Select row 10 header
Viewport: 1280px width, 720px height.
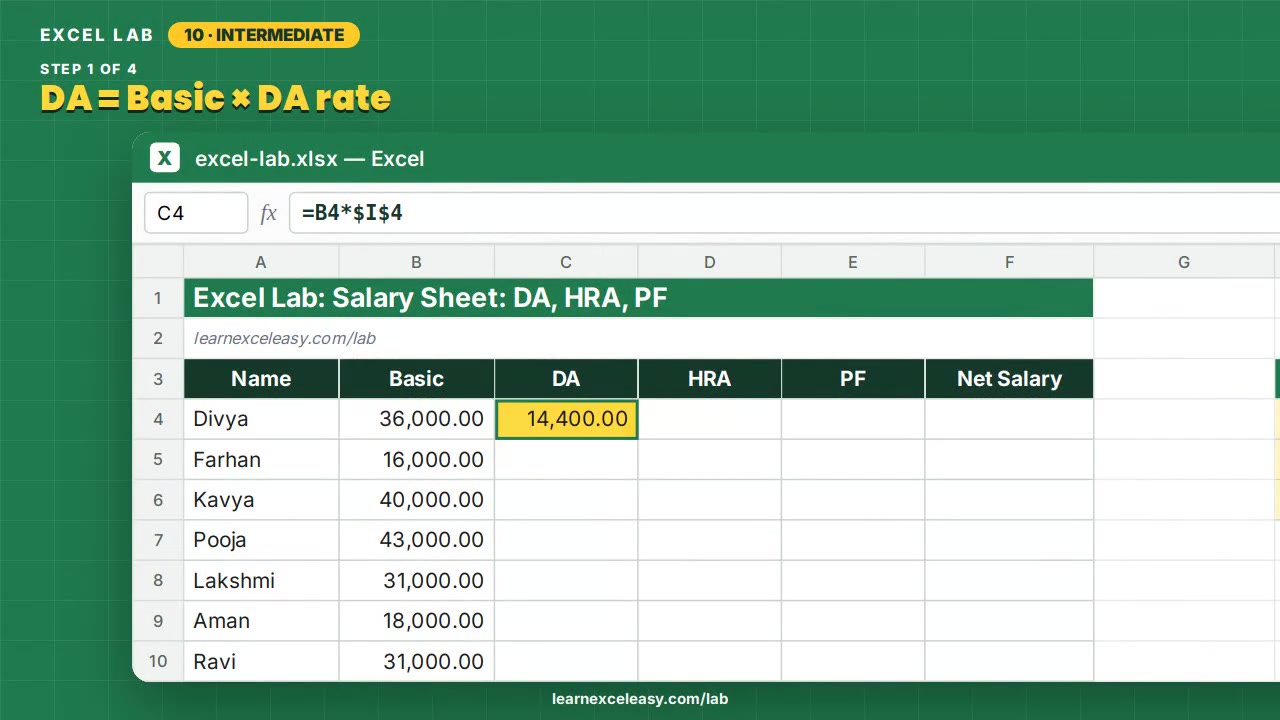click(158, 661)
